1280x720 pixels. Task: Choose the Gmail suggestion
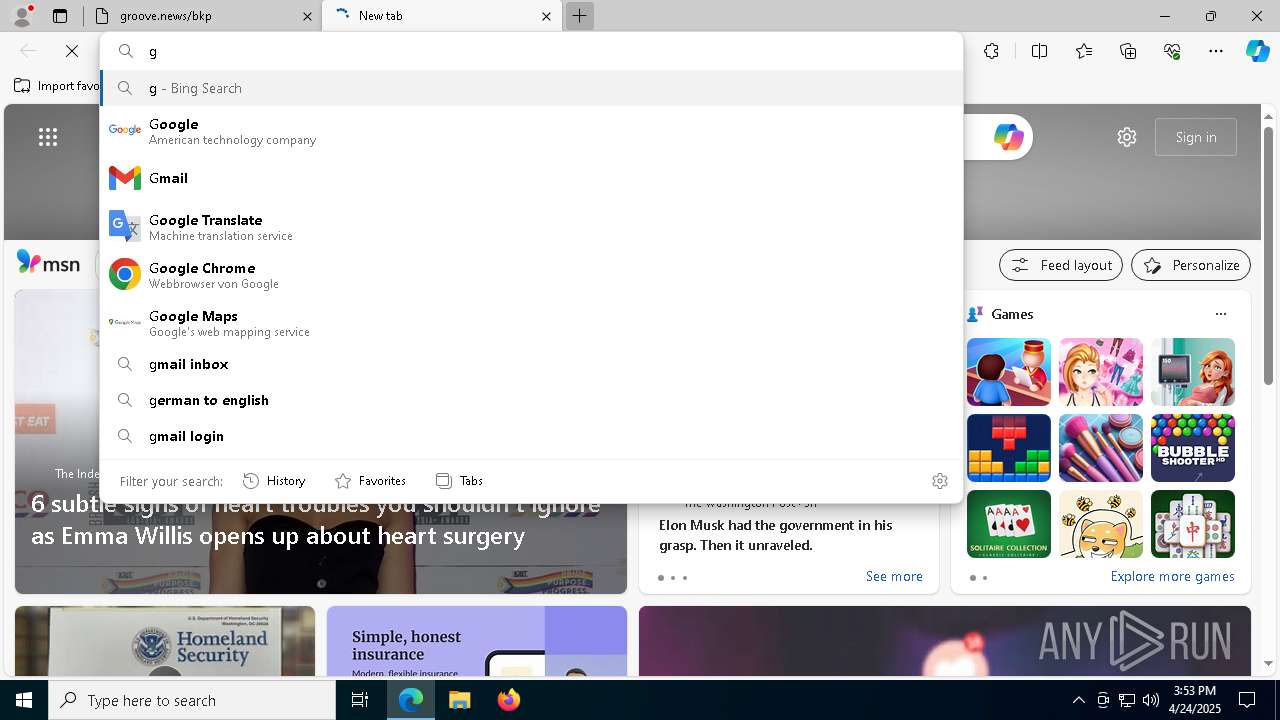pyautogui.click(x=531, y=178)
